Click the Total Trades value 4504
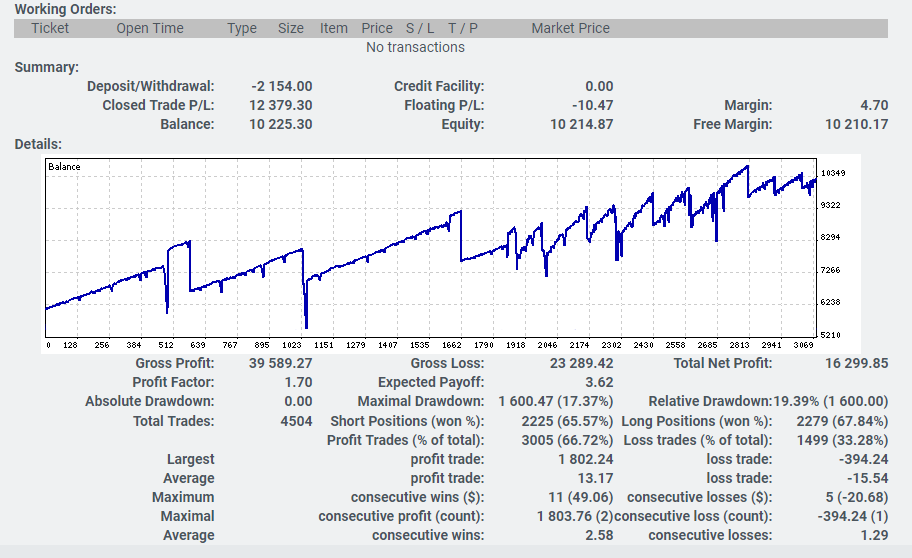The image size is (912, 558). pyautogui.click(x=296, y=421)
